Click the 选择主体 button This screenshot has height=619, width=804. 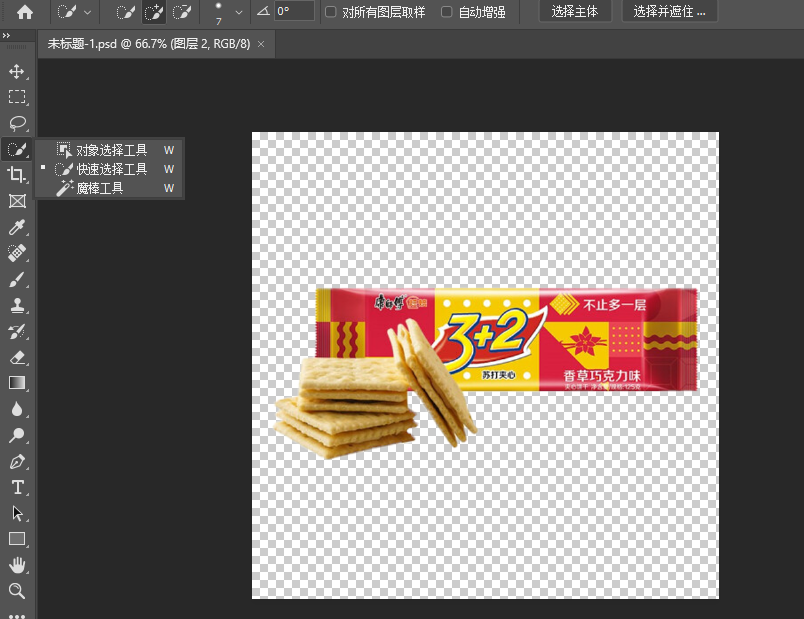575,11
